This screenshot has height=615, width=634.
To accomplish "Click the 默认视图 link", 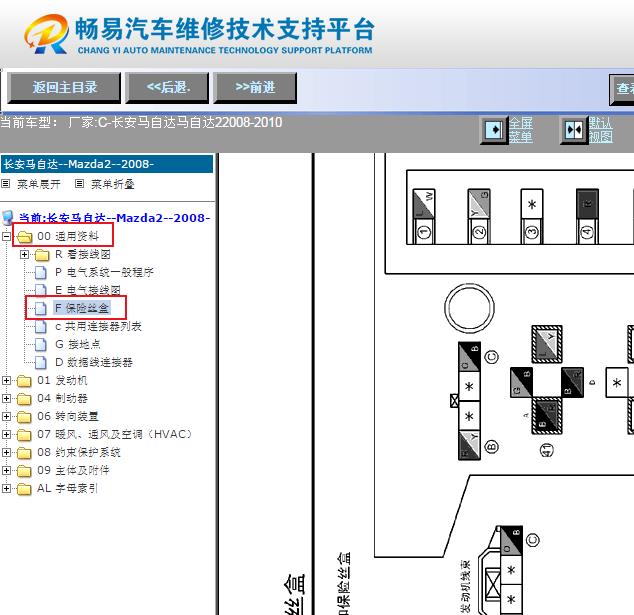I will (600, 130).
